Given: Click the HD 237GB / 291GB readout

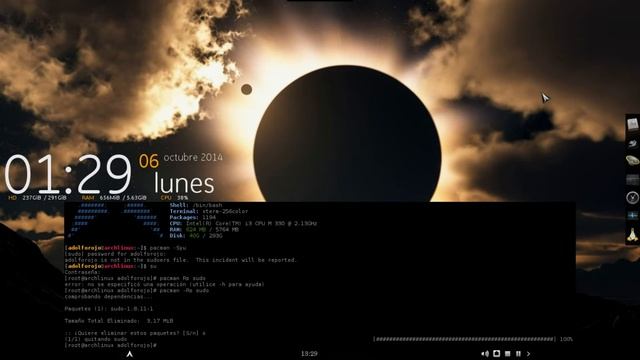Looking at the screenshot, I should click(37, 198).
